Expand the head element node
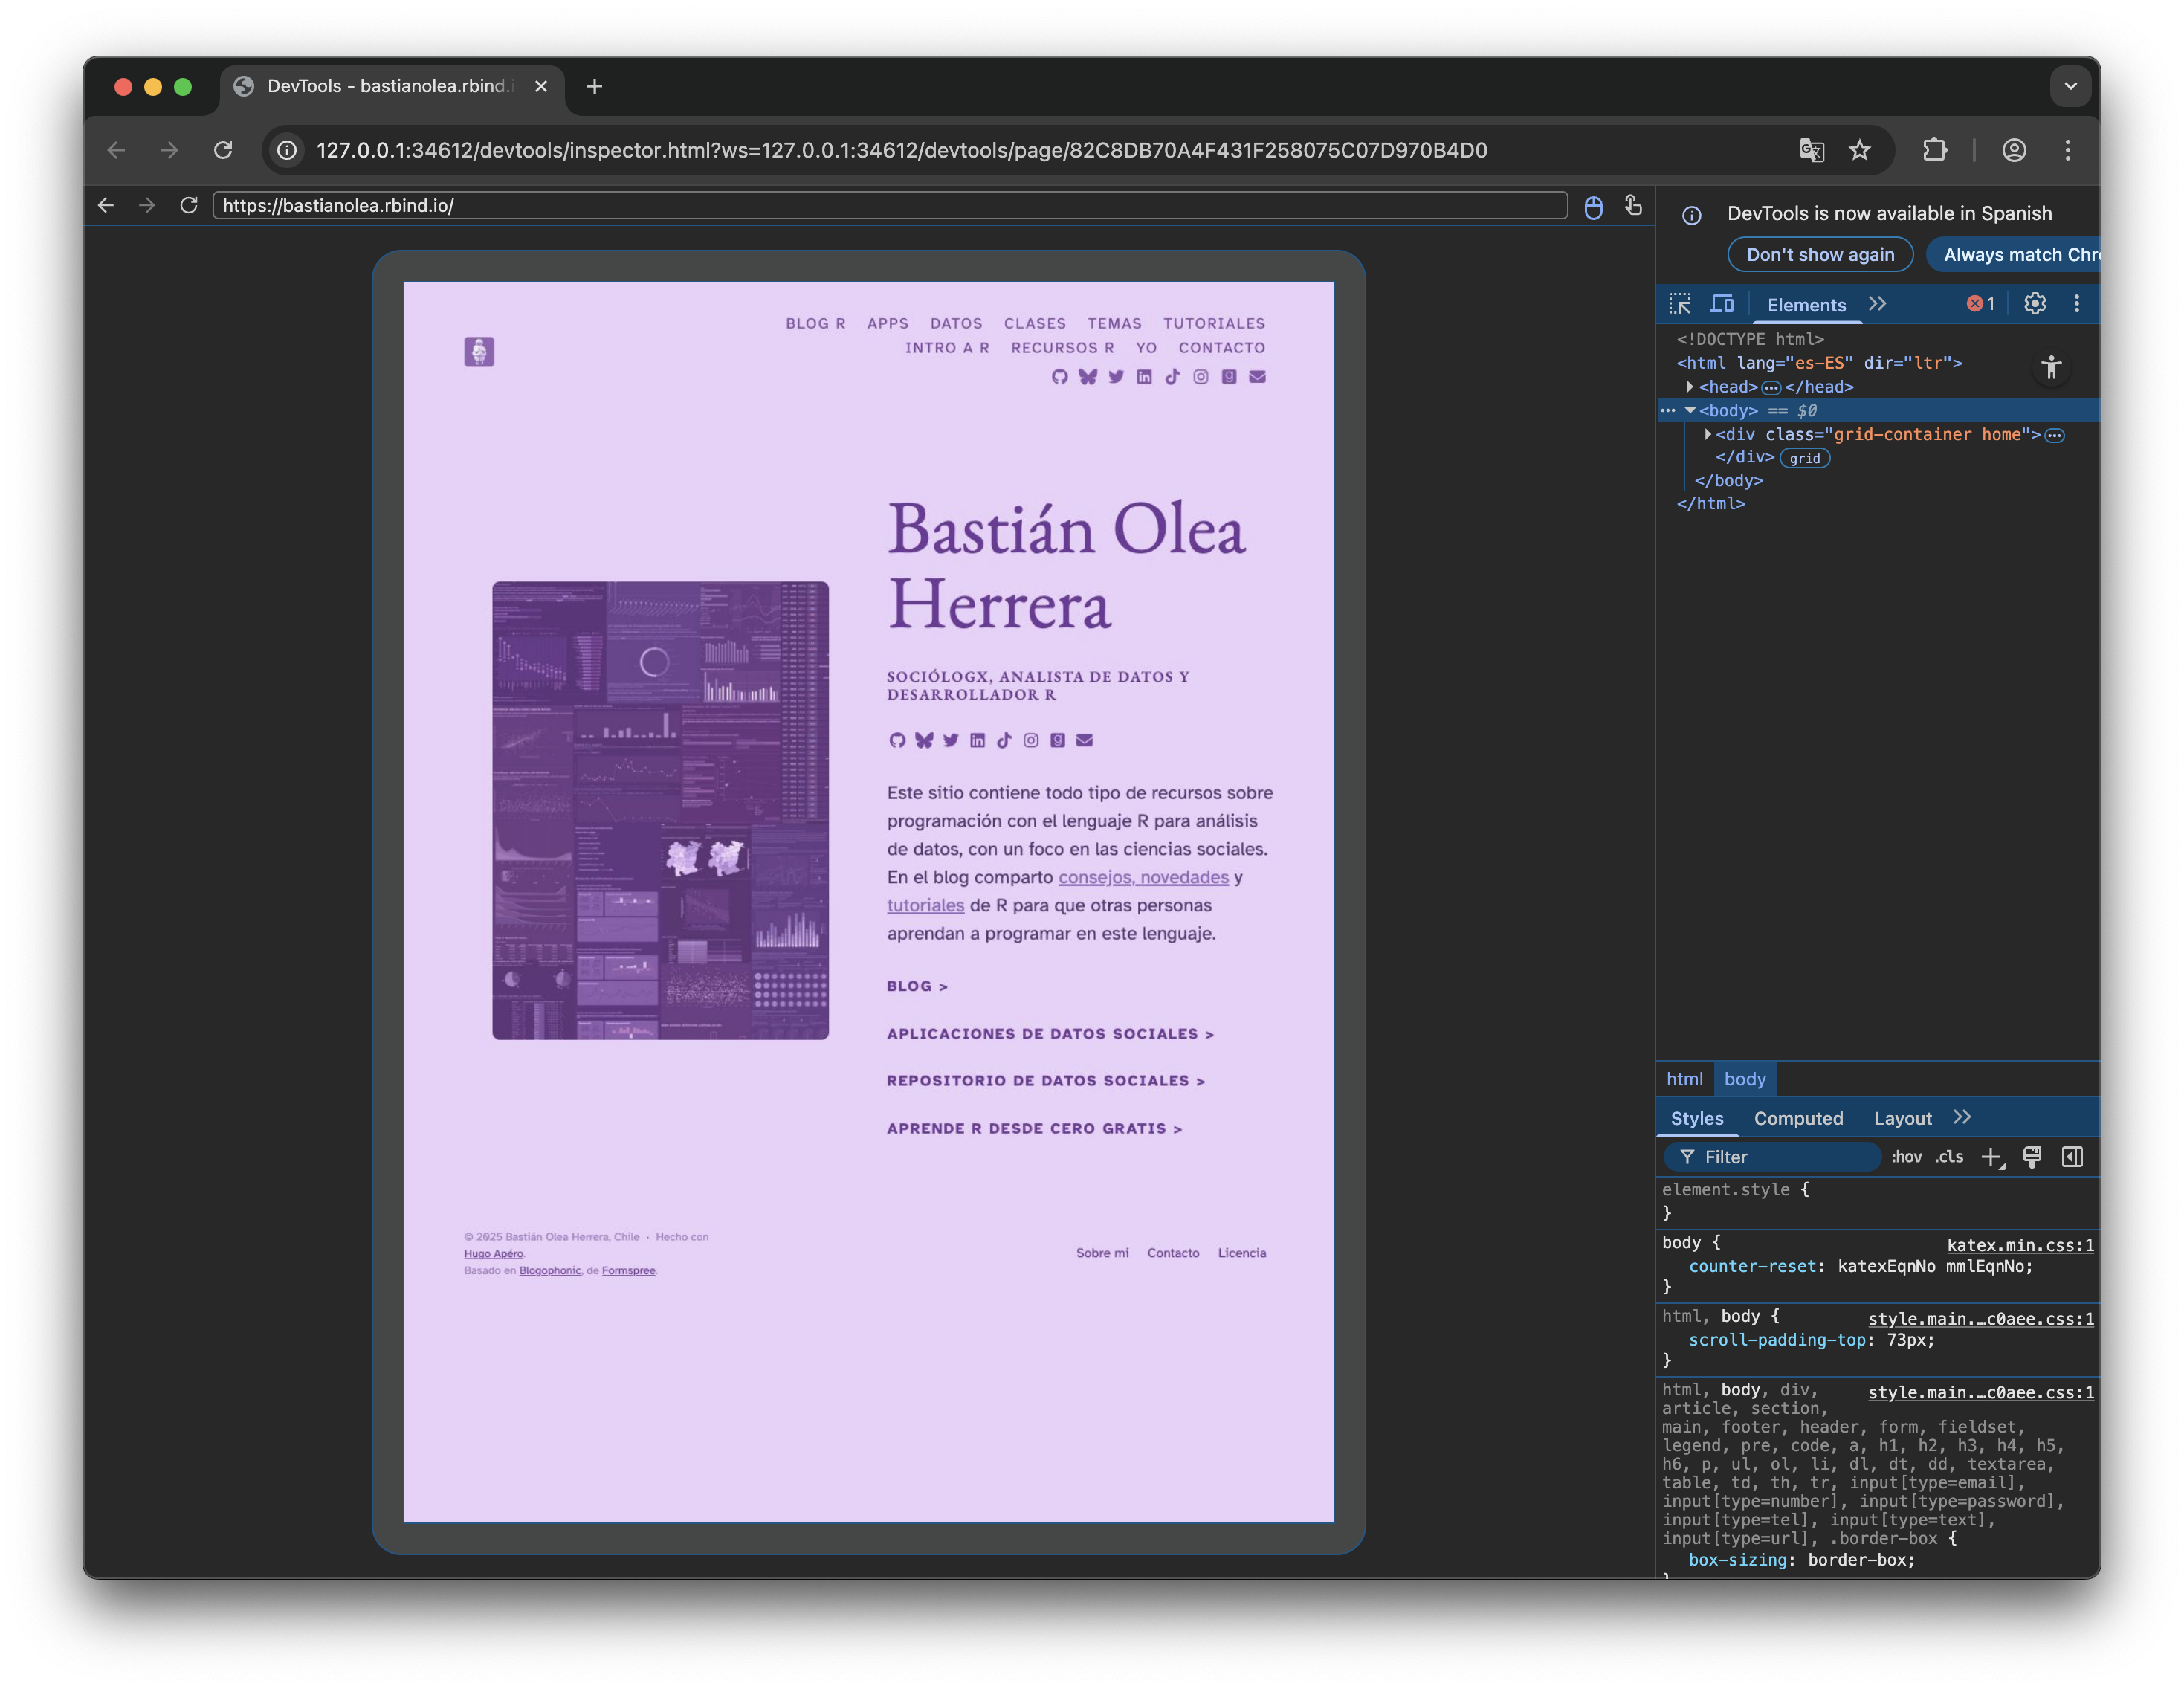Image resolution: width=2184 pixels, height=1689 pixels. coord(1690,387)
